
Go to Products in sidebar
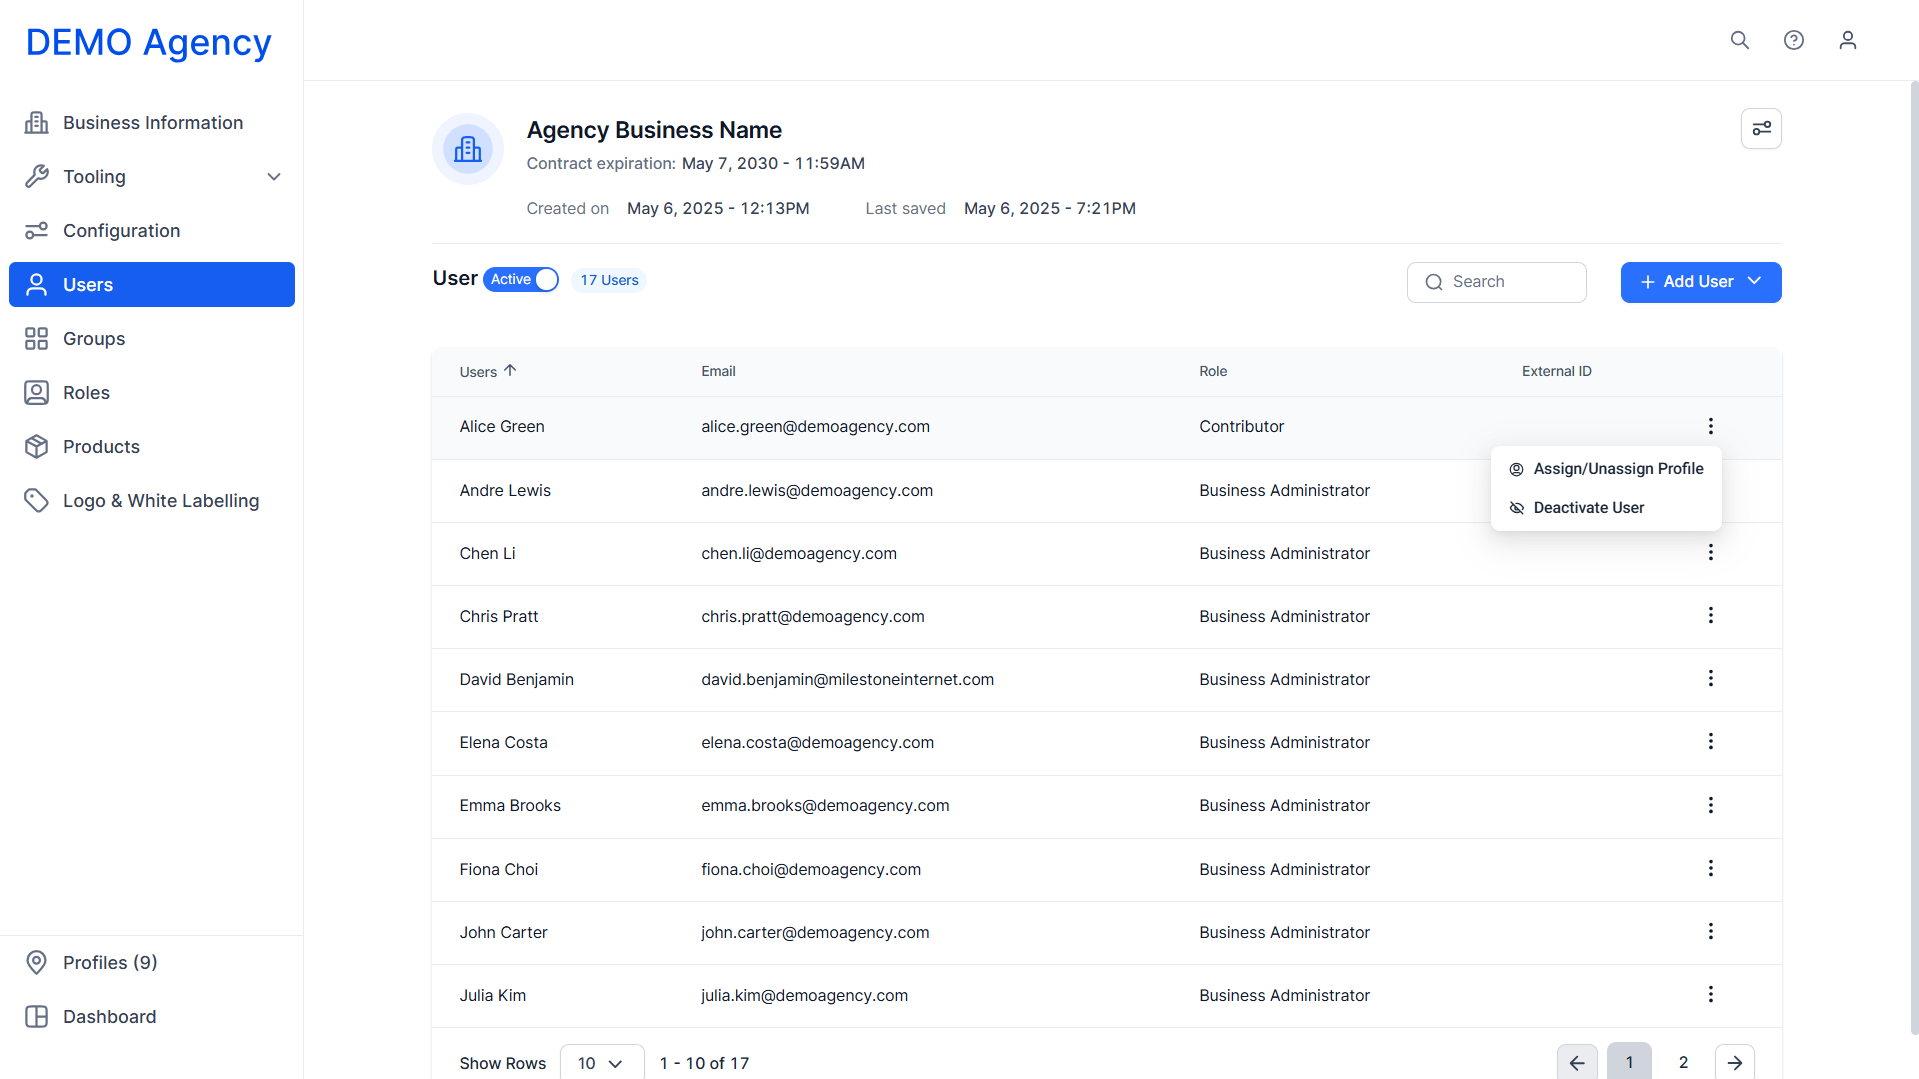click(152, 447)
